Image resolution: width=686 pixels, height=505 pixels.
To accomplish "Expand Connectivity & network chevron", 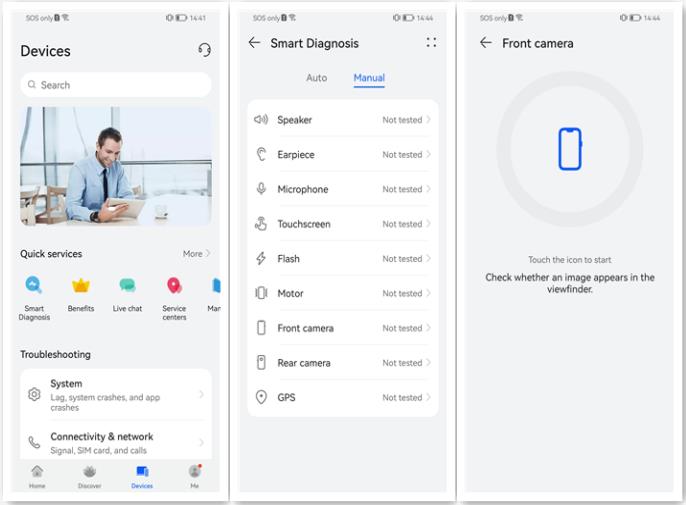I will coord(201,442).
